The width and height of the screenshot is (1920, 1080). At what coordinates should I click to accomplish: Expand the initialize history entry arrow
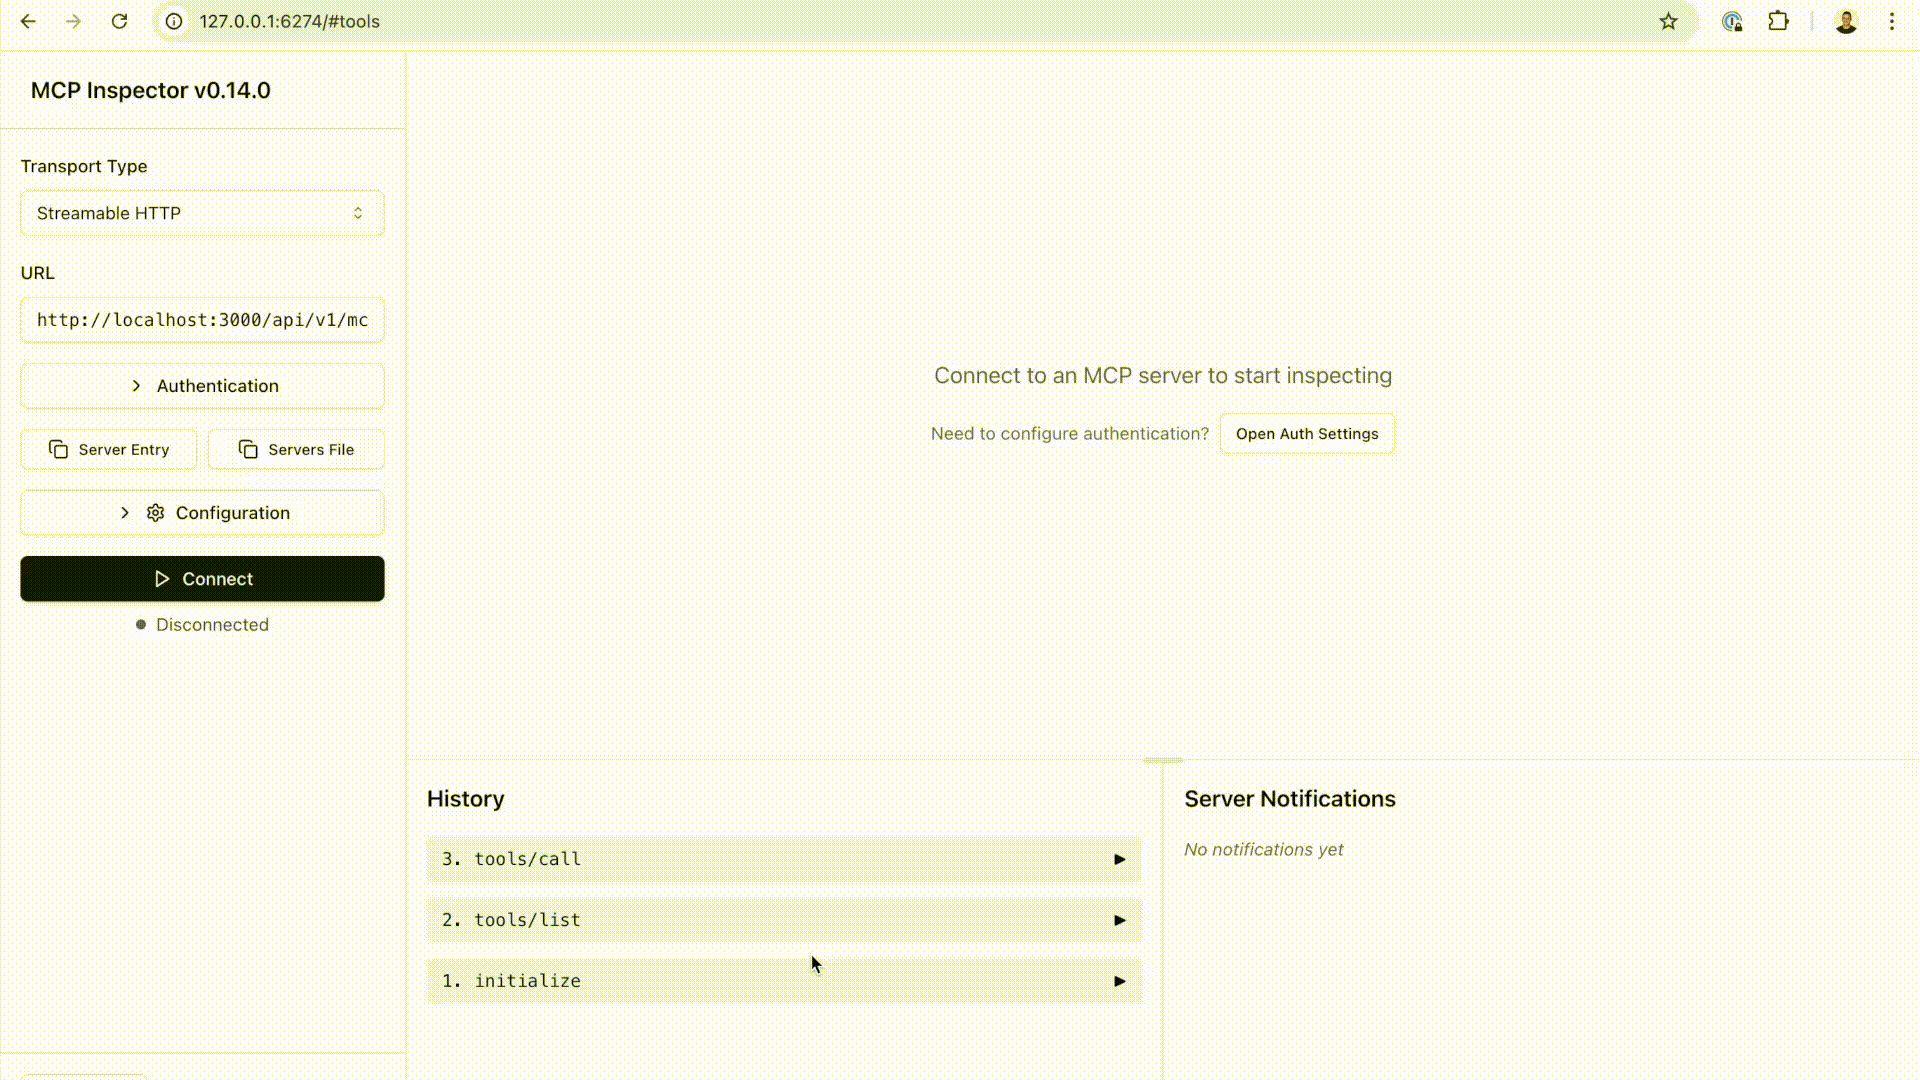pyautogui.click(x=1120, y=981)
